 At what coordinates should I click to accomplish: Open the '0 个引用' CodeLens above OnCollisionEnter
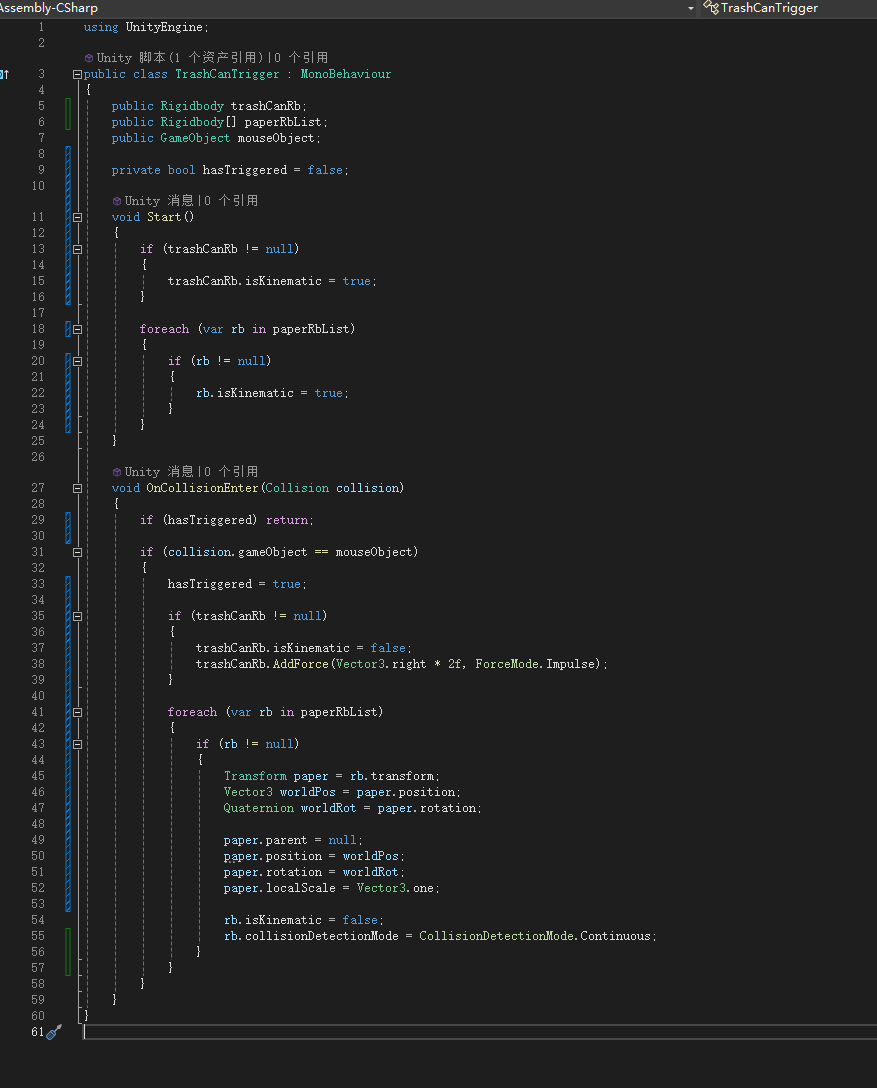[x=231, y=472]
